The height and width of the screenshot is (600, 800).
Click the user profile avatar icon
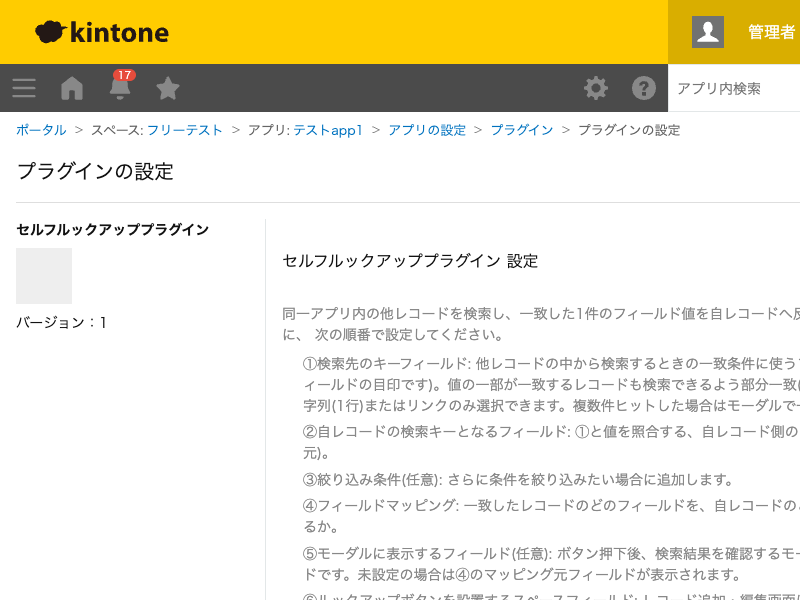point(708,32)
